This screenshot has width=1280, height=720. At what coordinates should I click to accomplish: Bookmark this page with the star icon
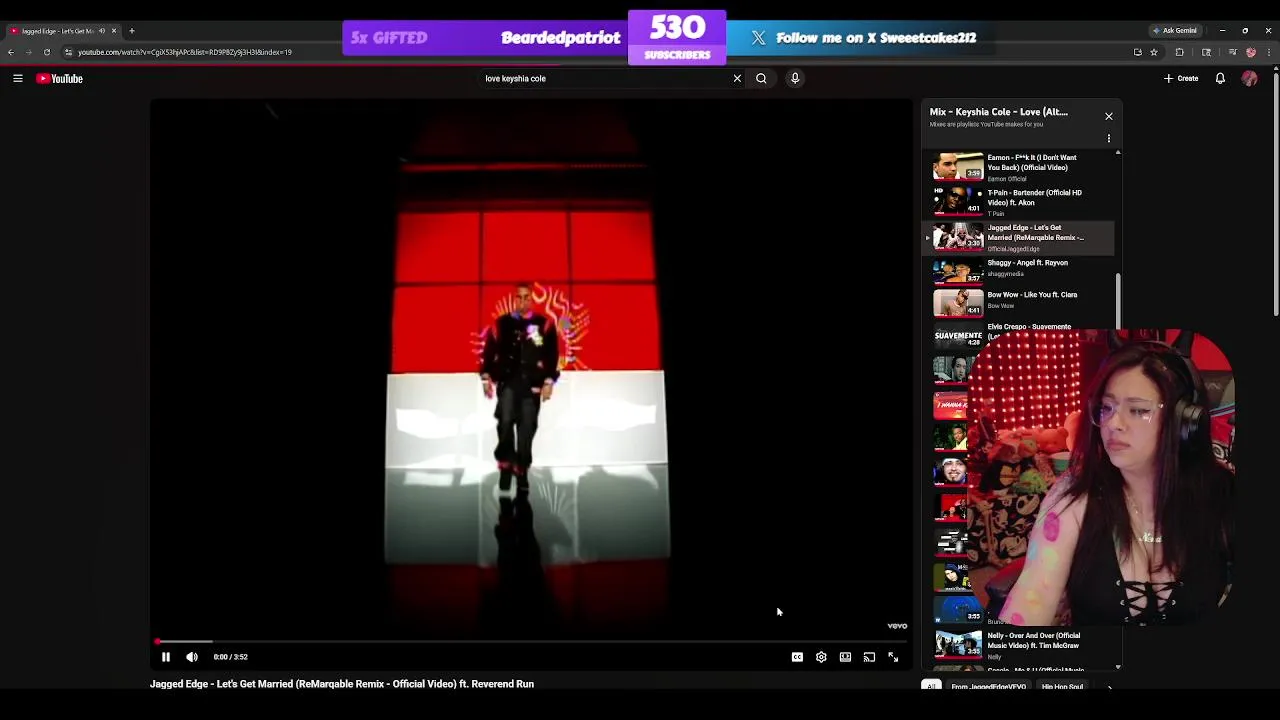coord(1153,52)
